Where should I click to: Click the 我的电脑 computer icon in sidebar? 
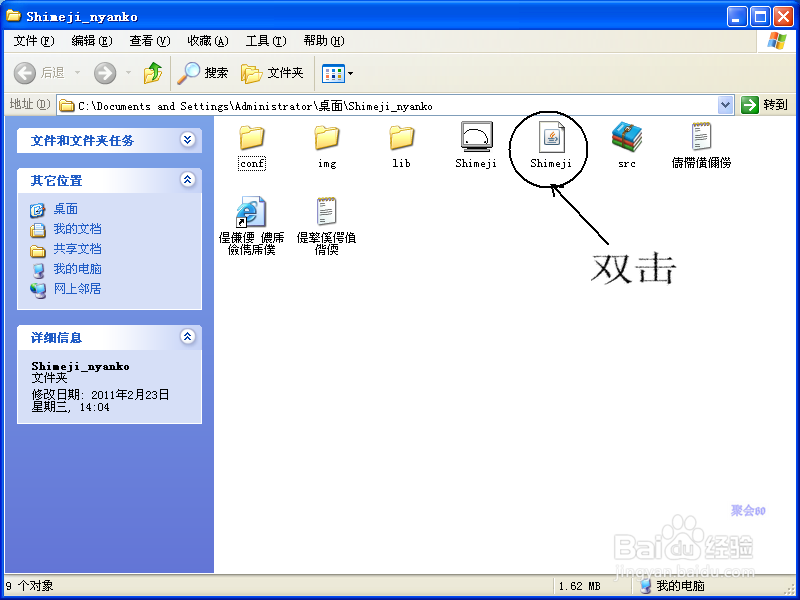pos(38,270)
